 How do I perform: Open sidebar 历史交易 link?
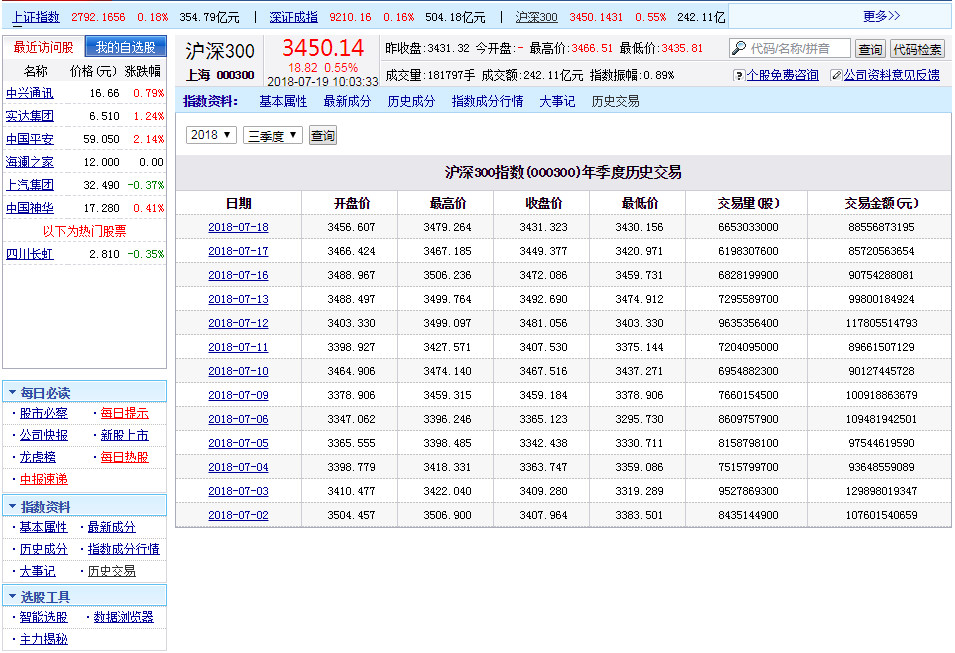coord(111,571)
